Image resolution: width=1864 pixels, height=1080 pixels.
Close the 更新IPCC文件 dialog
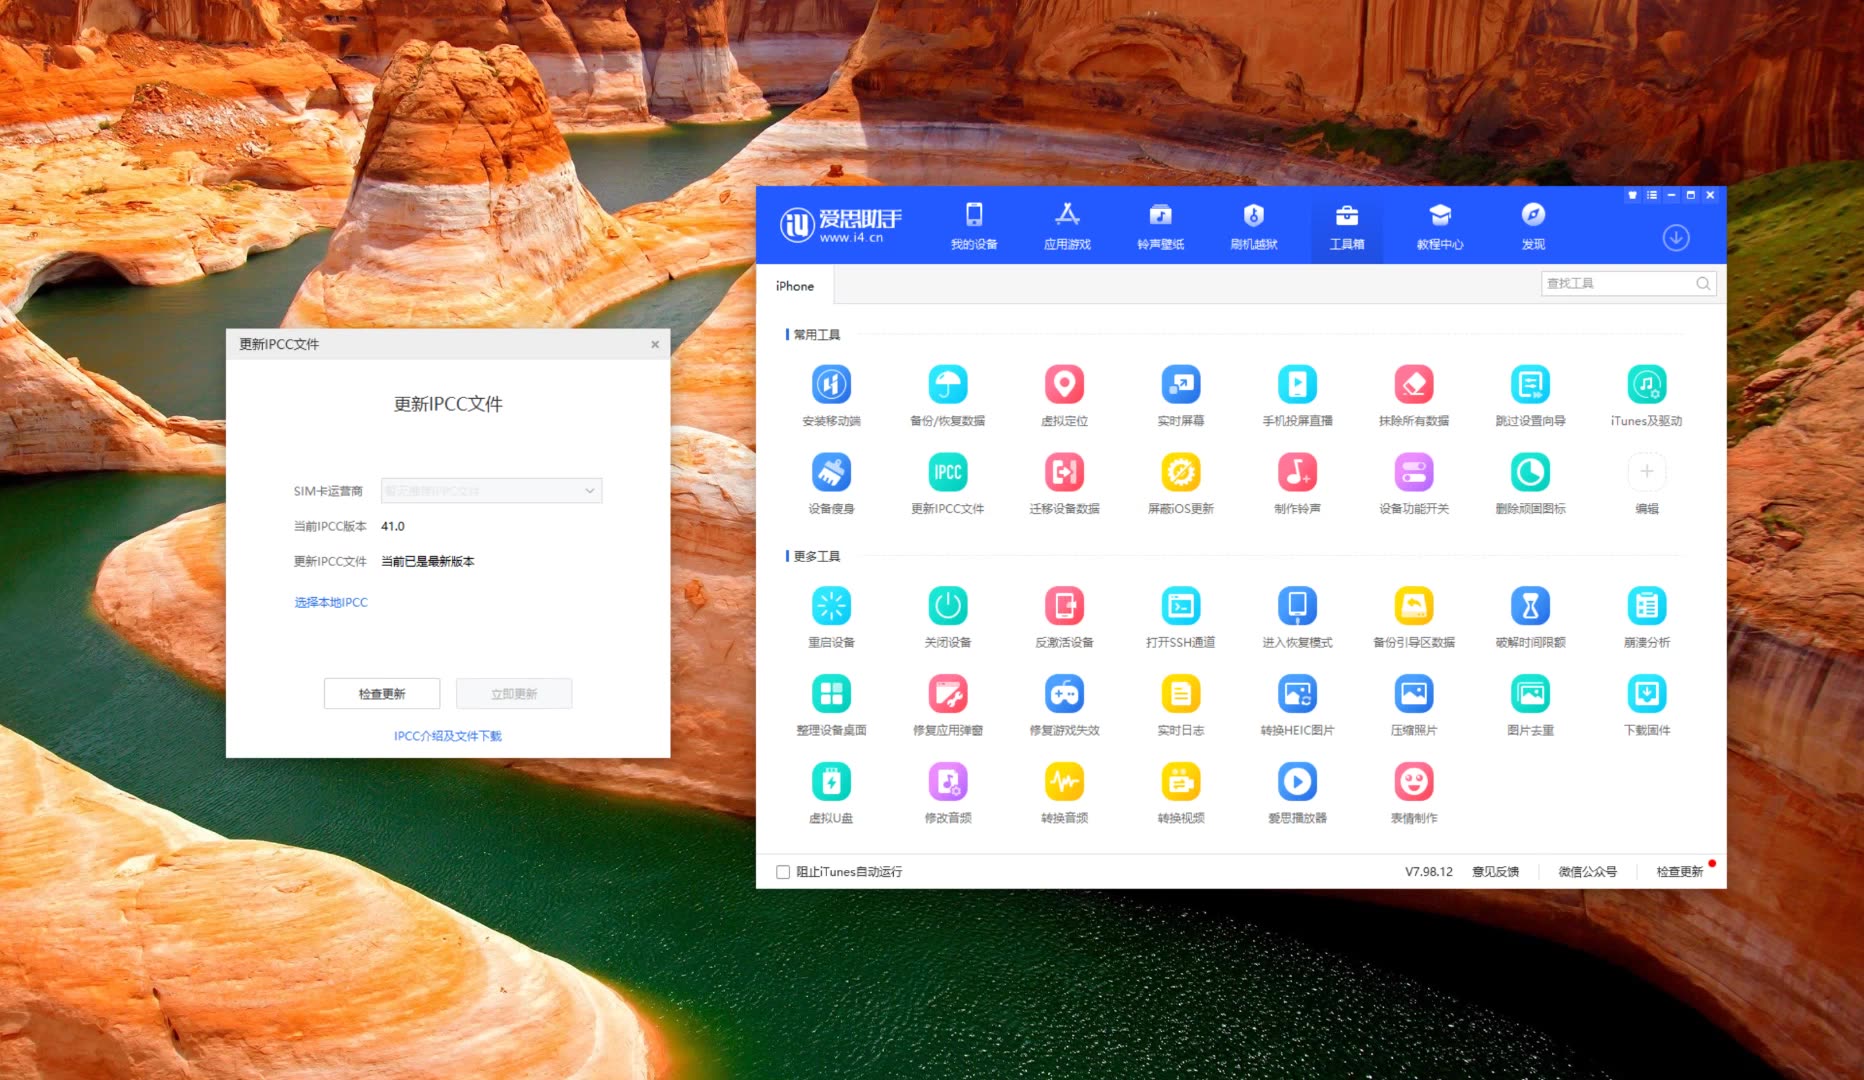click(655, 344)
